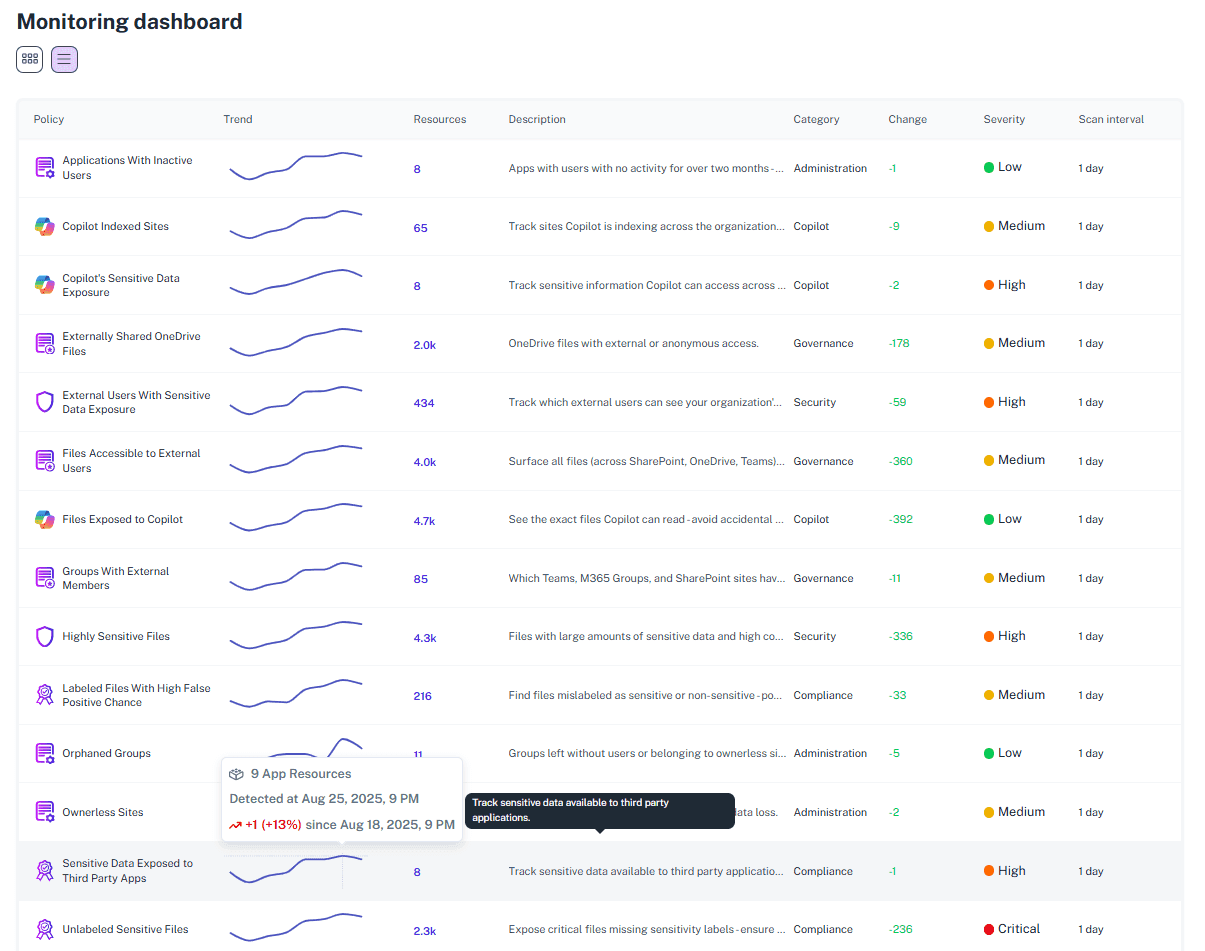Switch to the grid view layout
1205x951 pixels.
point(29,59)
